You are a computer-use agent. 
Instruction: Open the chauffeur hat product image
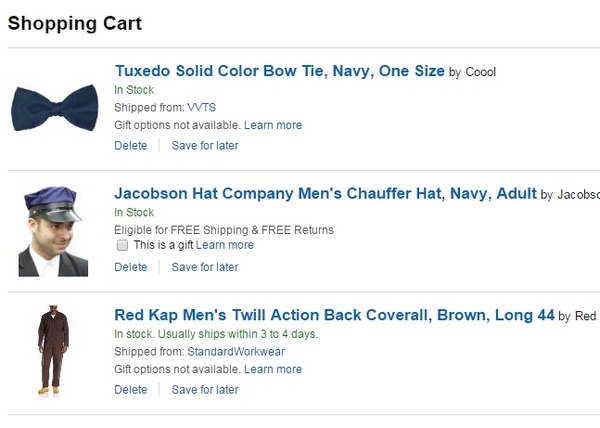[53, 231]
